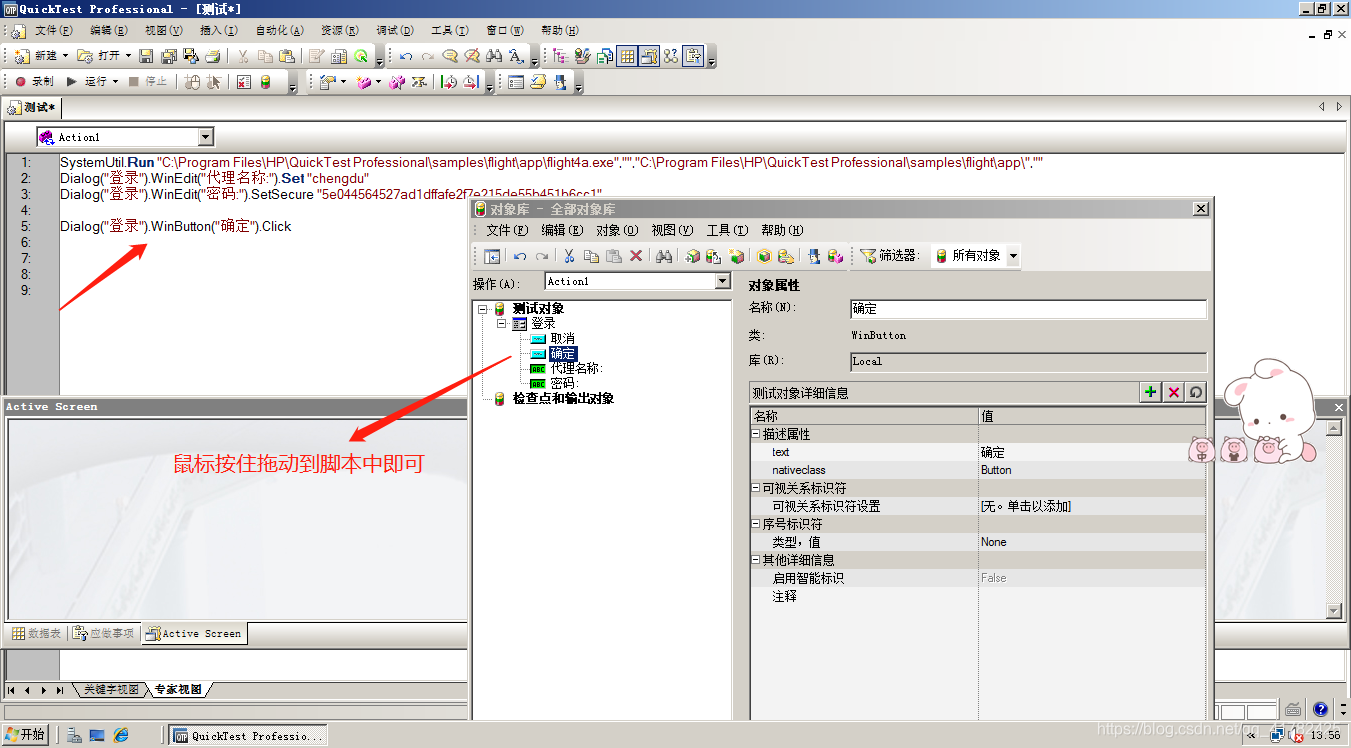Open the 操作(A) Action1 dropdown in repository
The height and width of the screenshot is (748, 1351).
(x=723, y=282)
